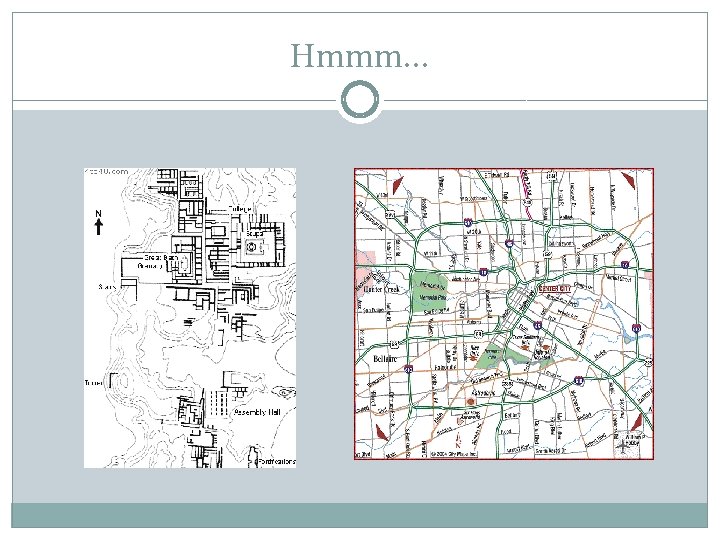This screenshot has width=720, height=540.
Task: Click the red arrow in map's top-right corner
Action: [628, 180]
